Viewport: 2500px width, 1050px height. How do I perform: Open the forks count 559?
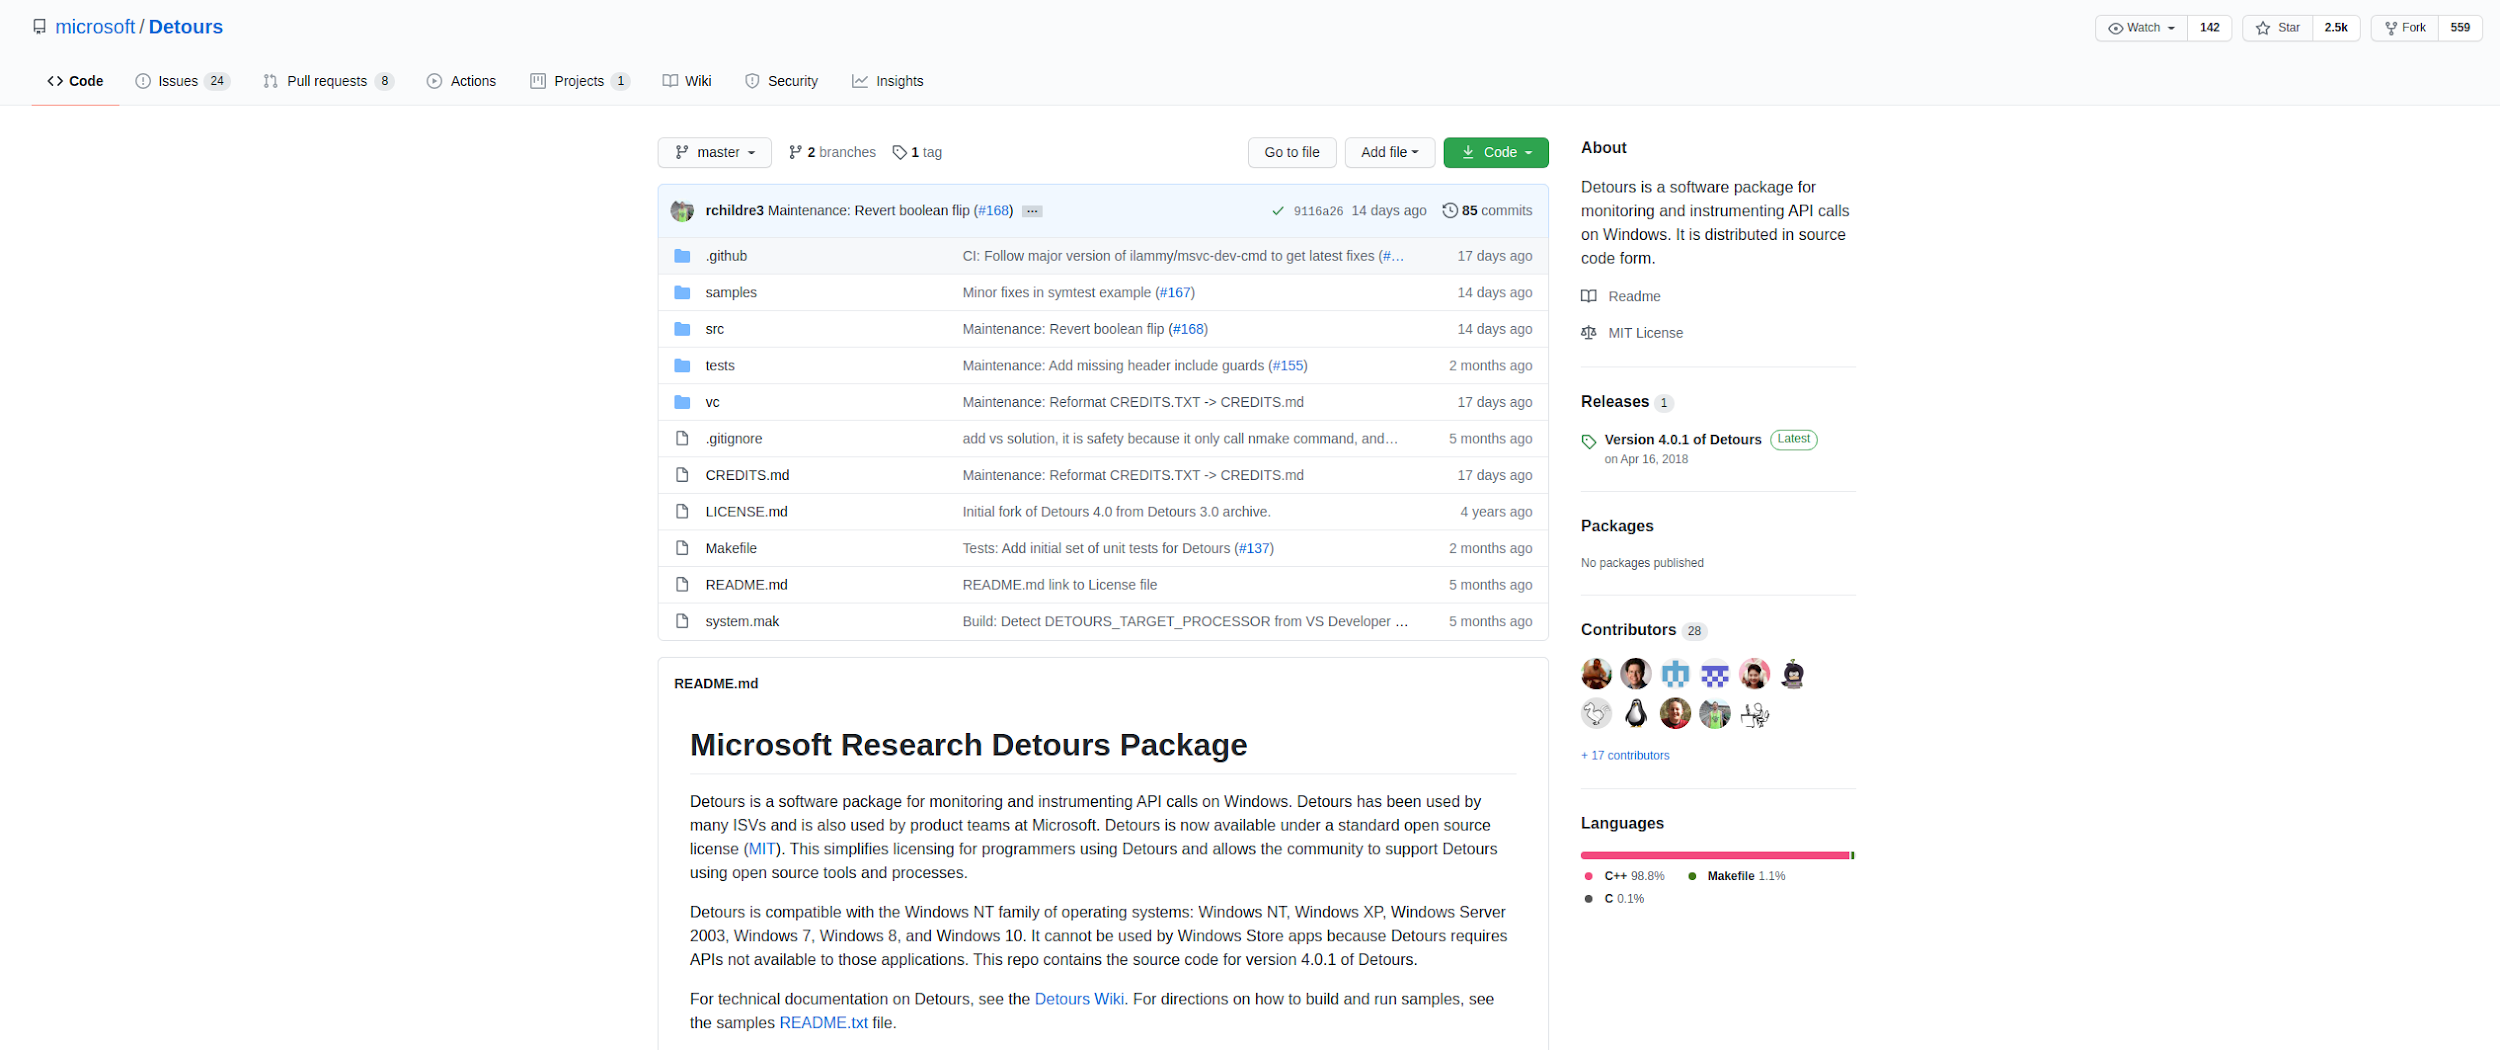[2460, 28]
